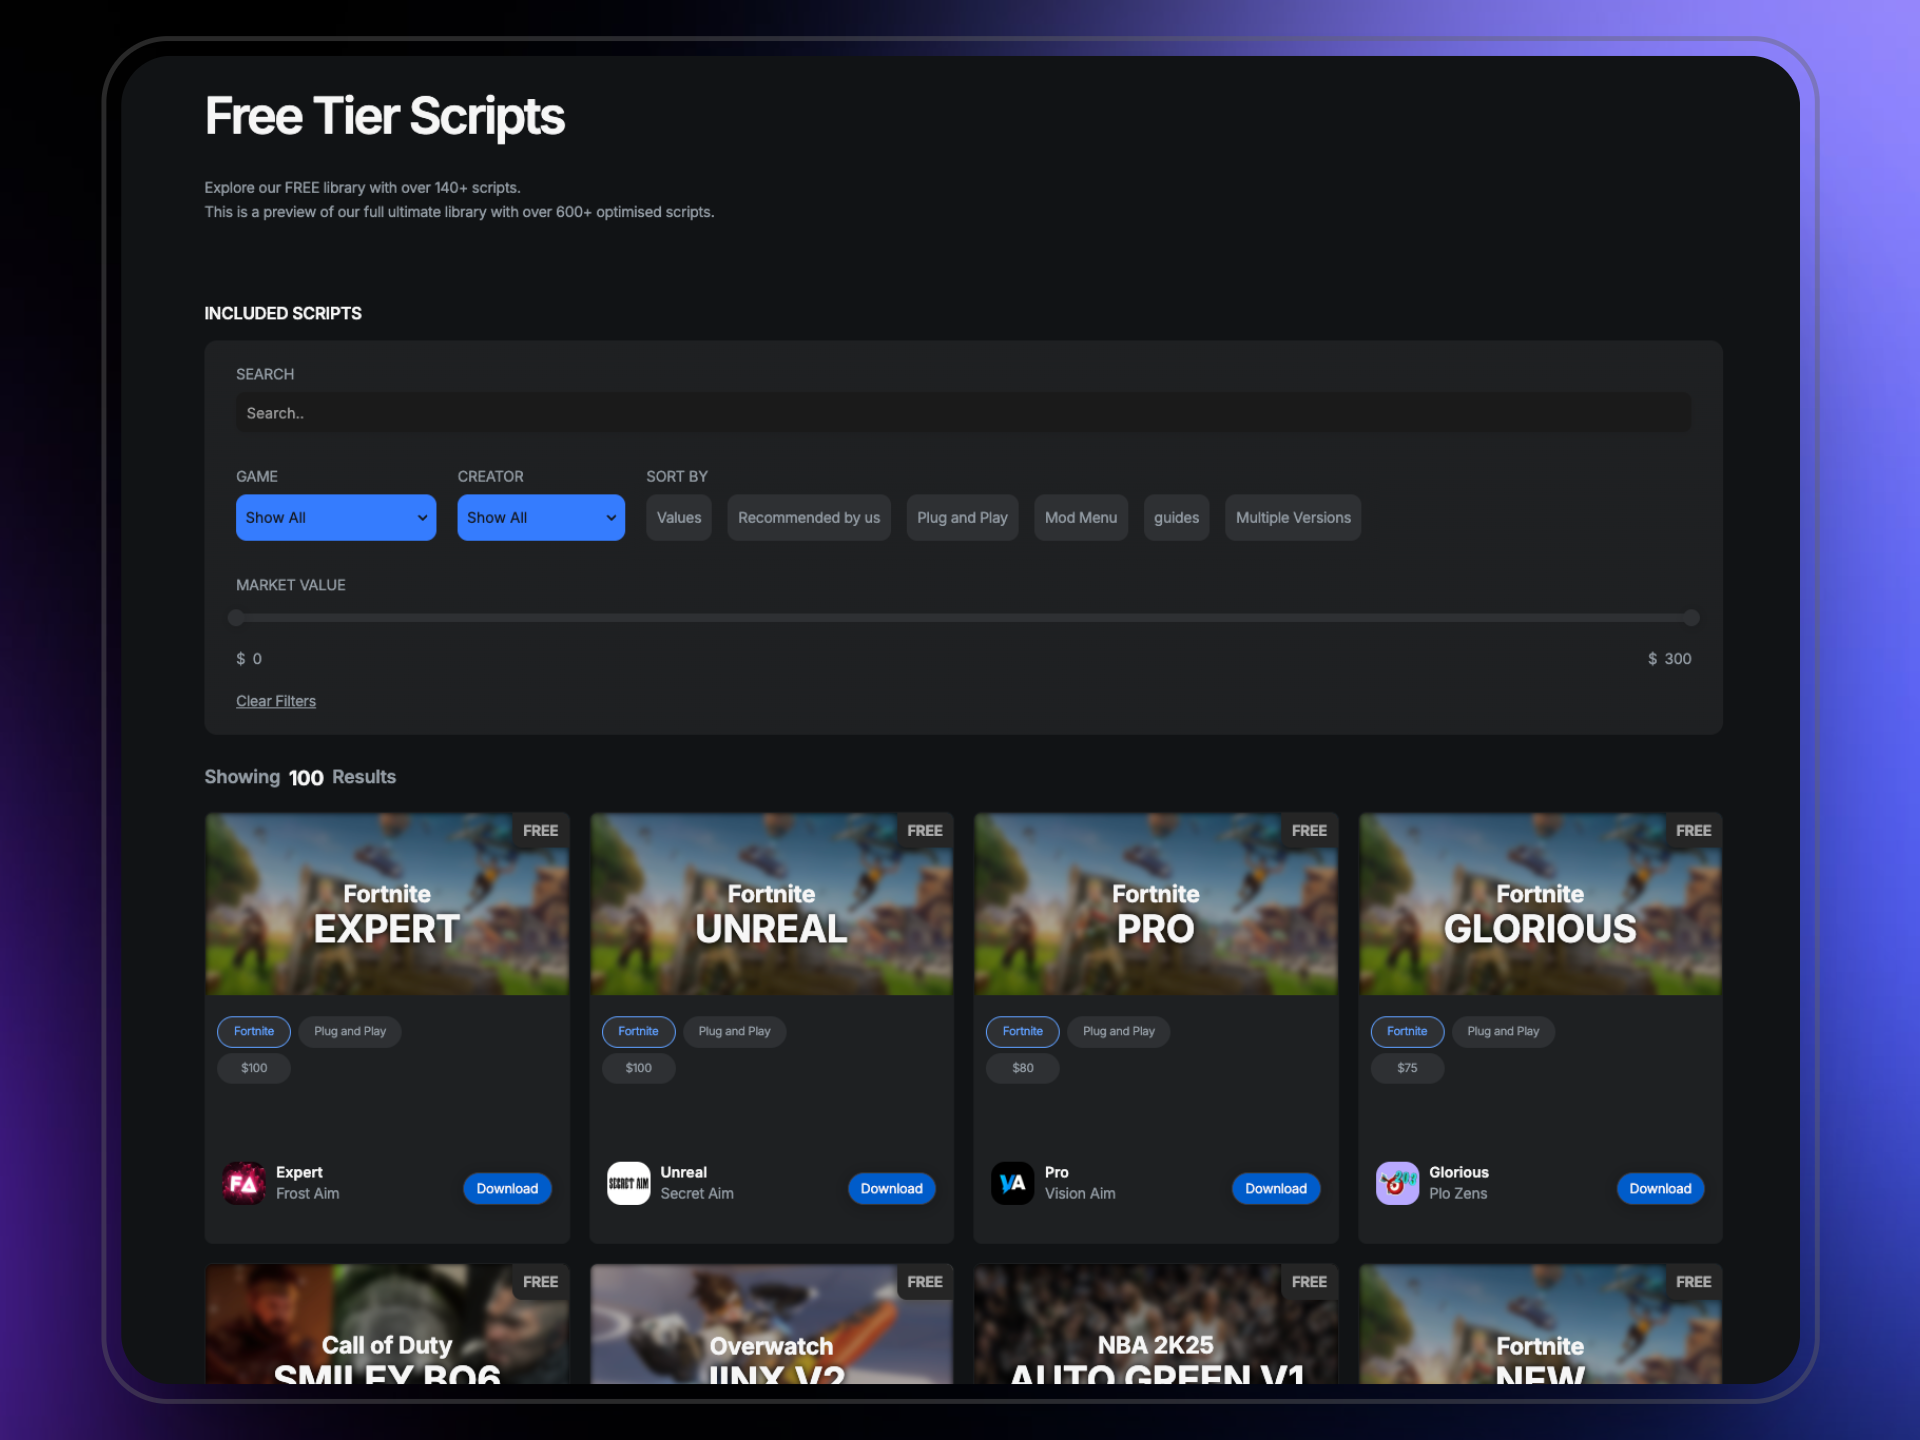Open the Fortnite UNREAL thumbnail
The height and width of the screenshot is (1440, 1920).
pos(771,904)
